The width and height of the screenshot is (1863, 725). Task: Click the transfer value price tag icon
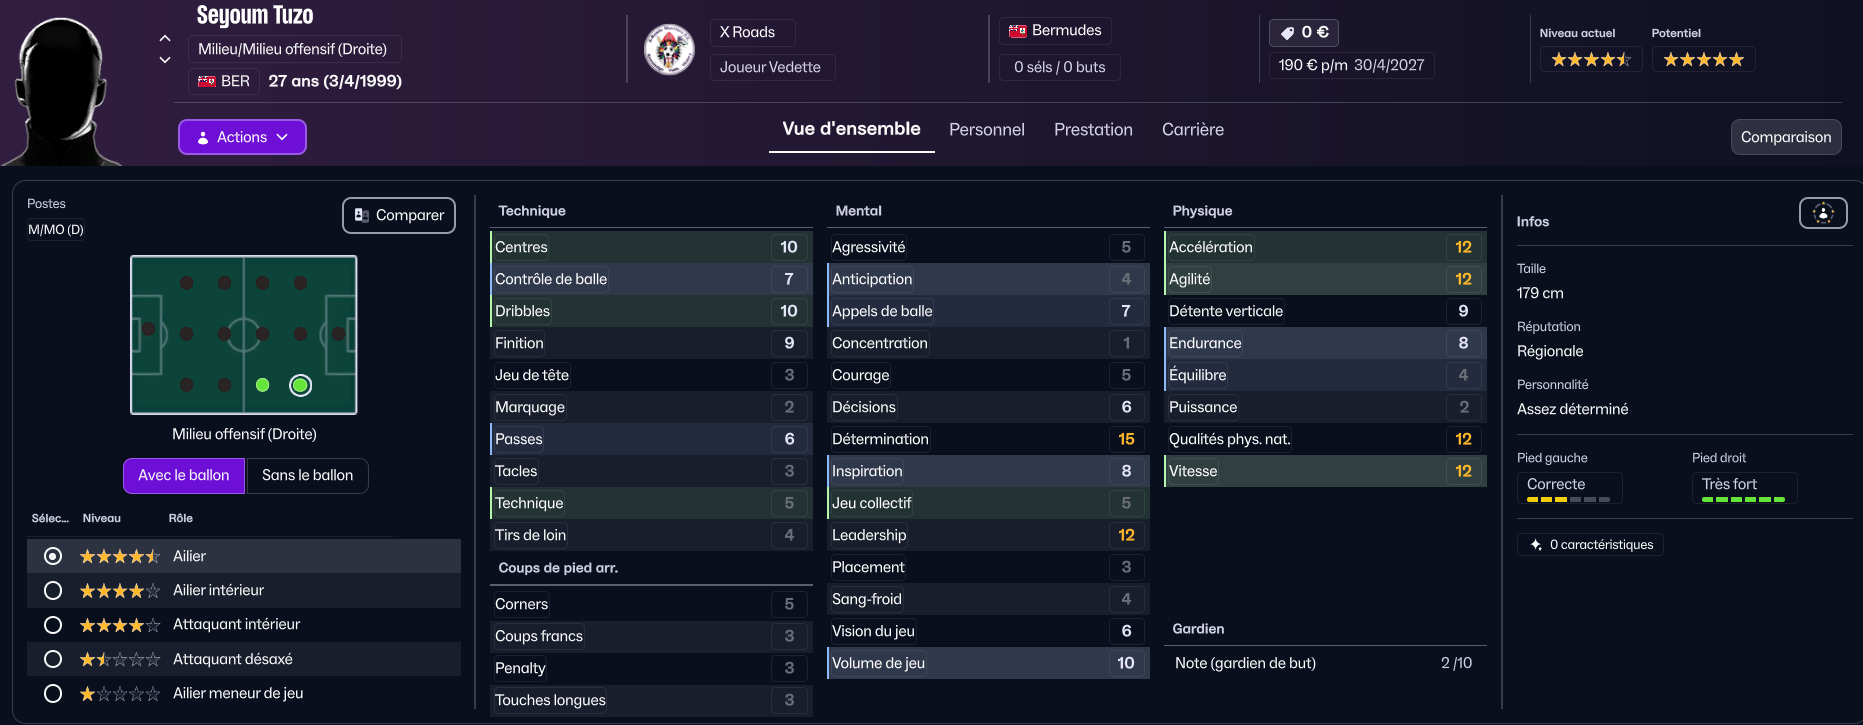click(x=1287, y=33)
